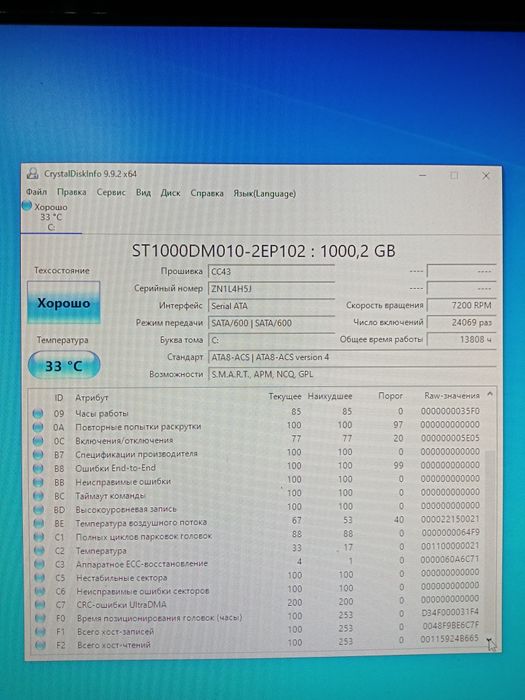Click status icon of C2 Температура row
525x700 pixels.
click(39, 551)
